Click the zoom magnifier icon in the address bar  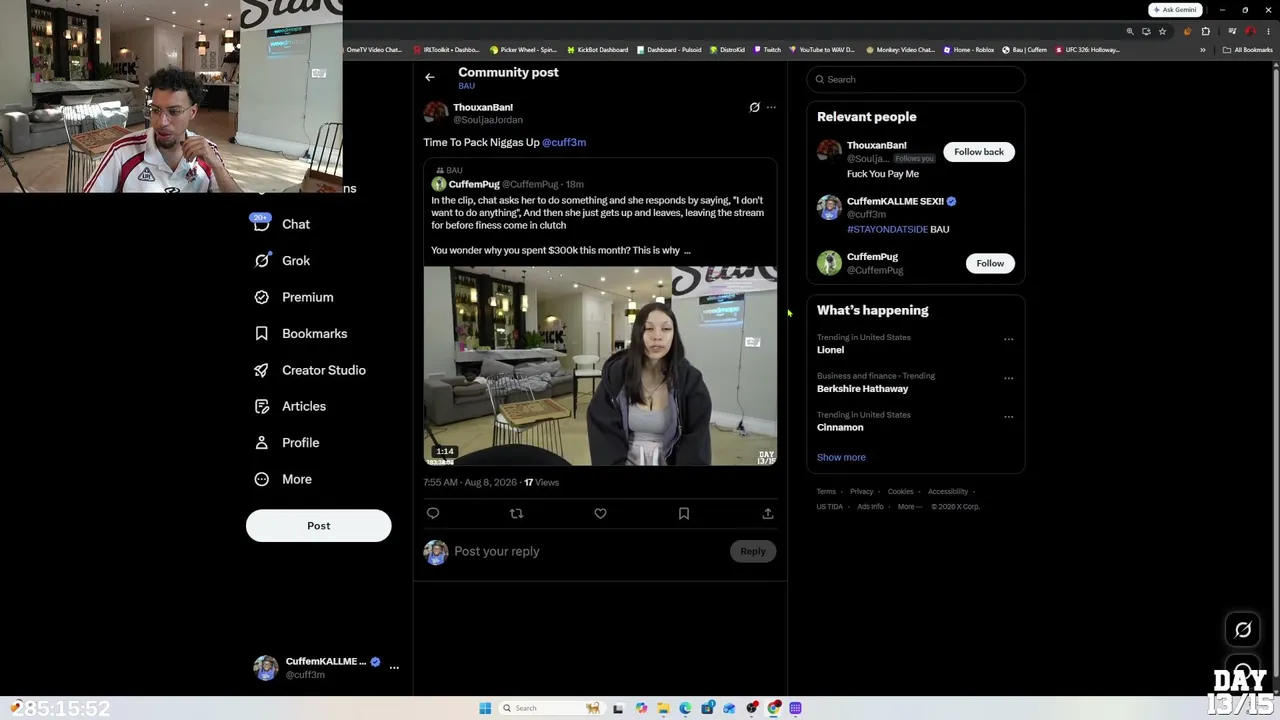coord(1130,31)
